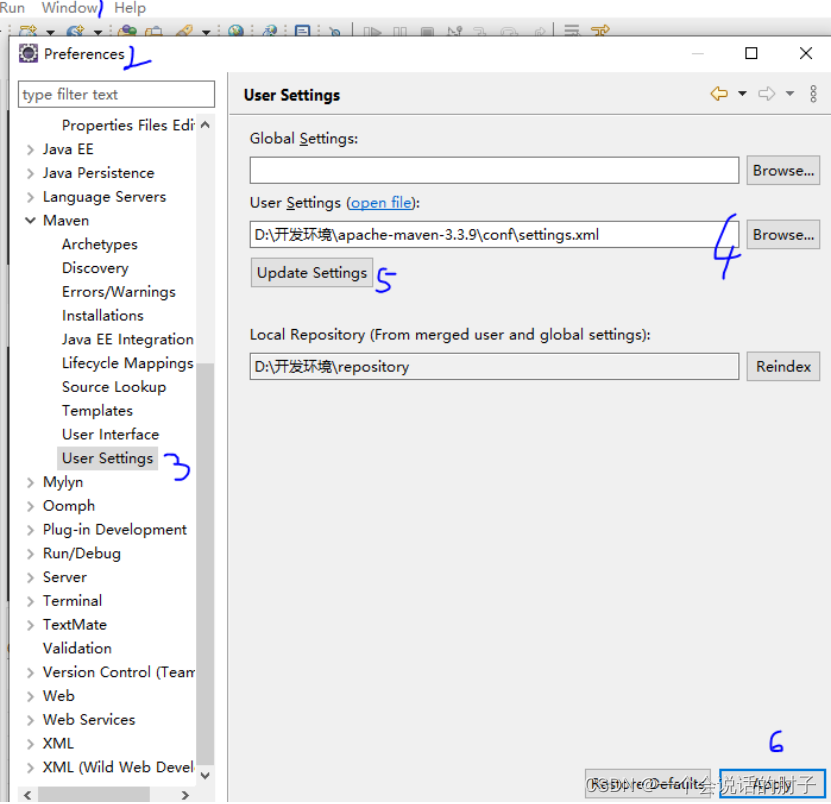The width and height of the screenshot is (831, 804).
Task: Expand the Run/Debug tree node
Action: click(x=30, y=554)
